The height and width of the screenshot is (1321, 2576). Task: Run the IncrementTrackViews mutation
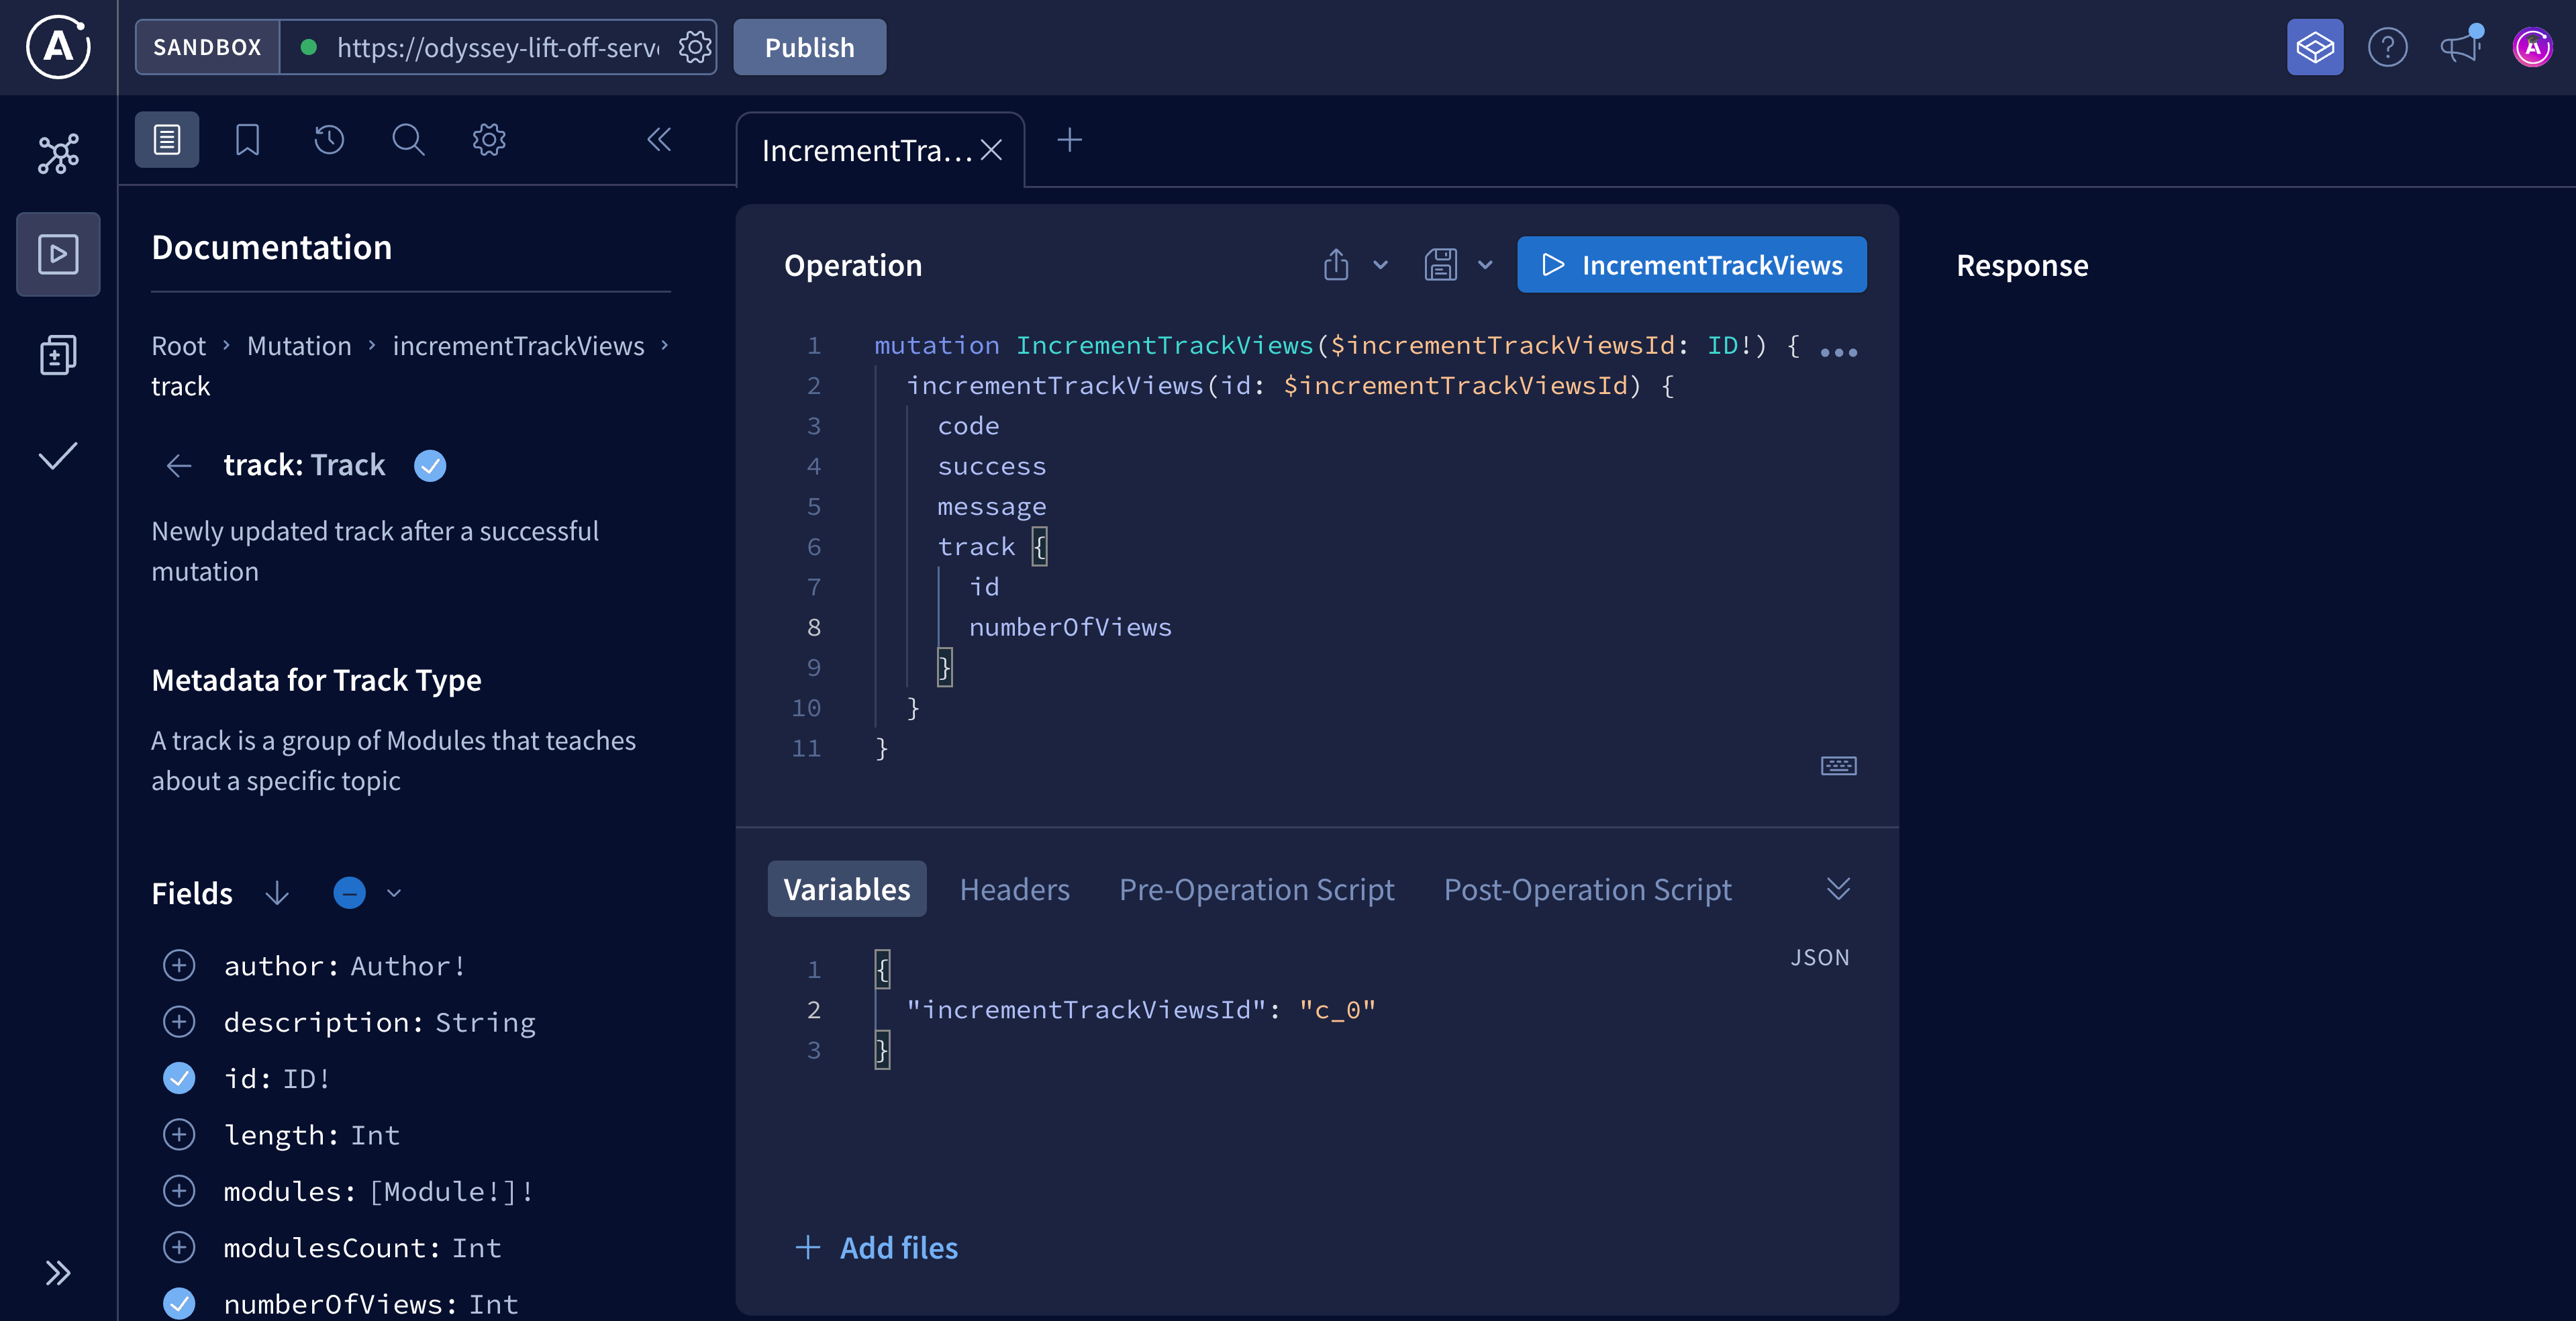tap(1691, 264)
